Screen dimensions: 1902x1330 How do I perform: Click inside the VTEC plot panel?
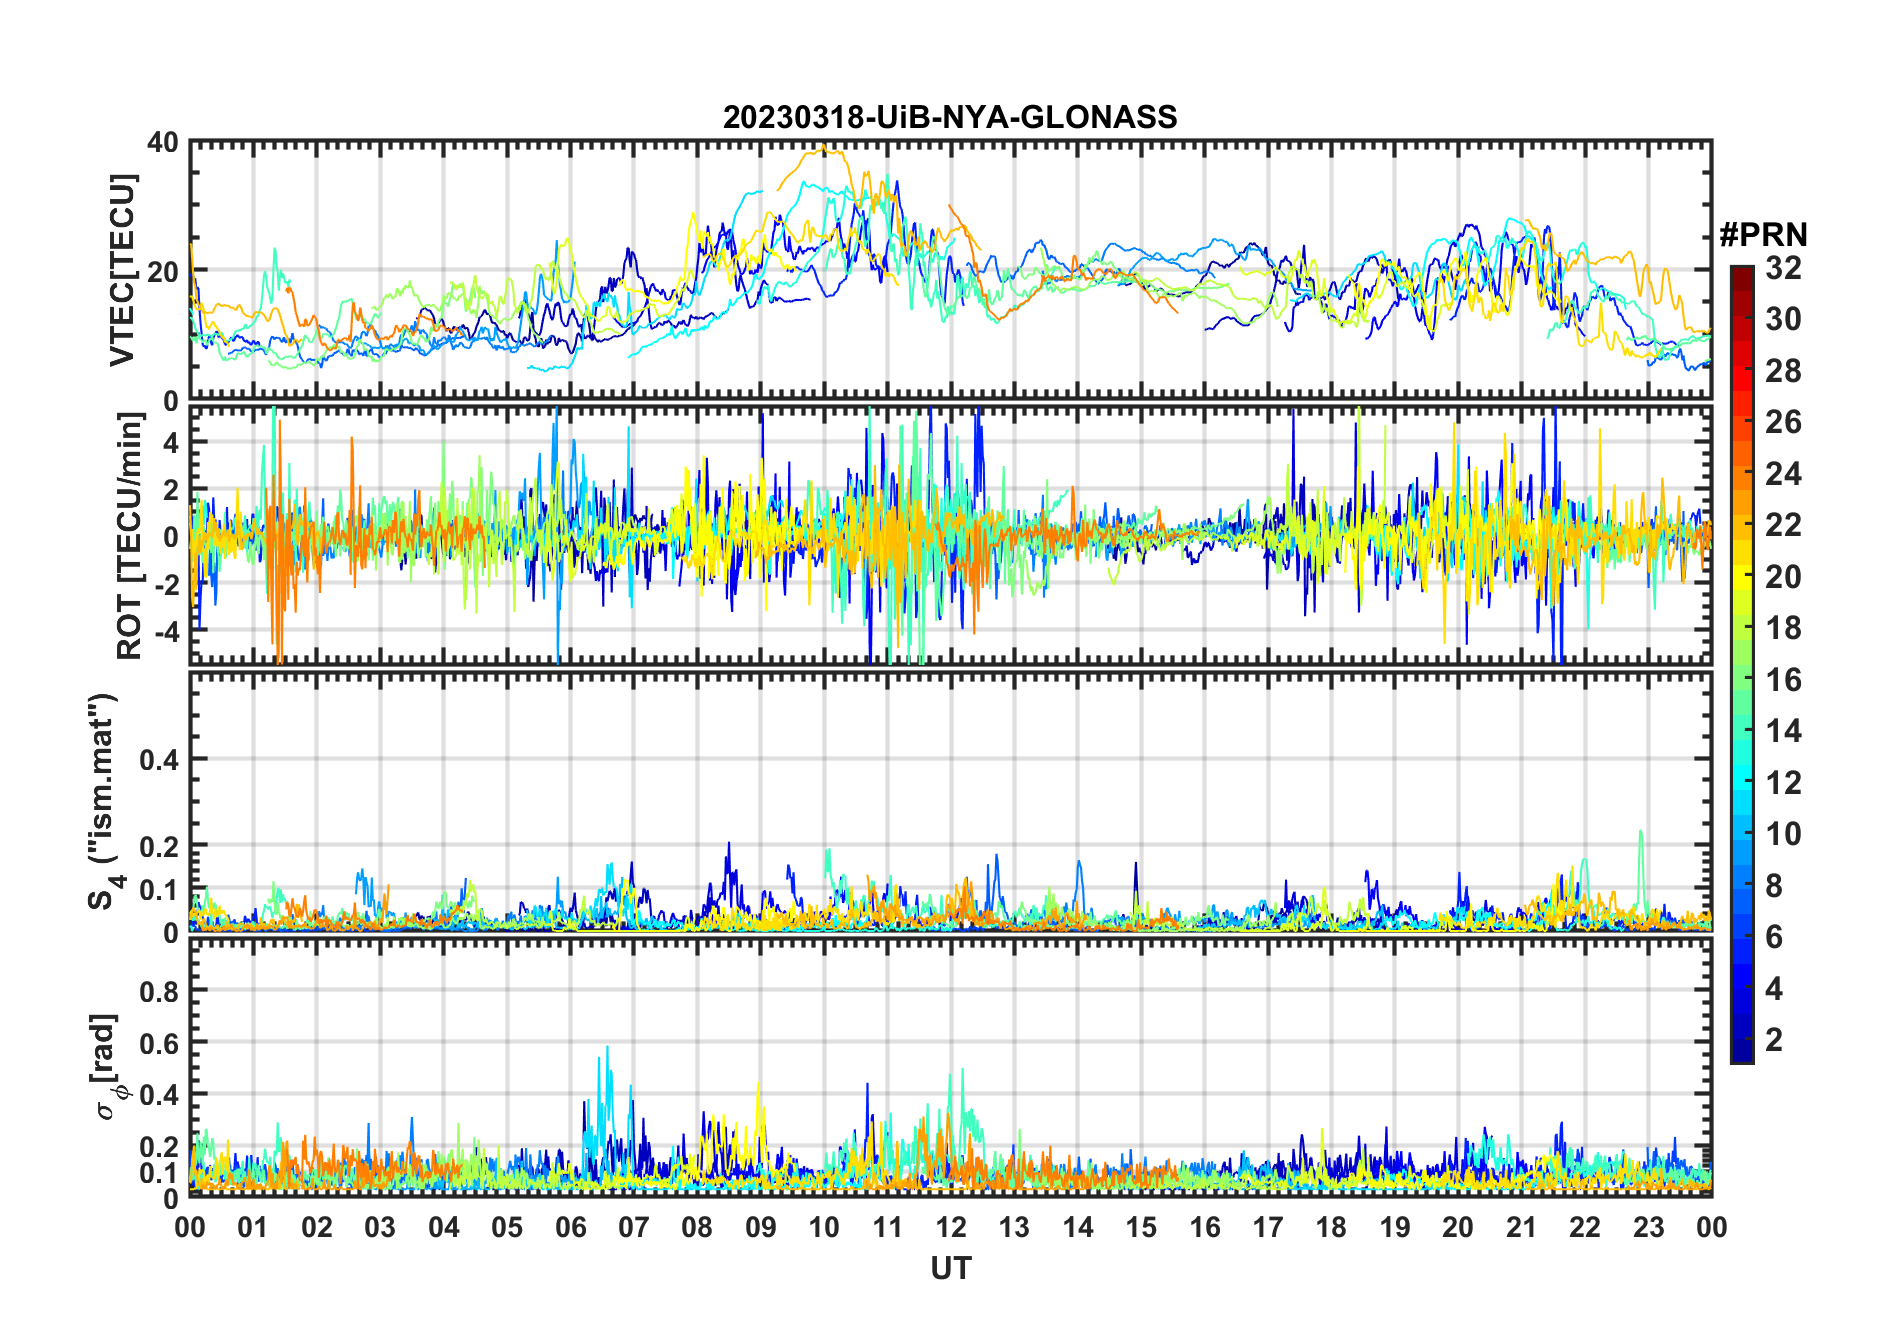click(950, 270)
